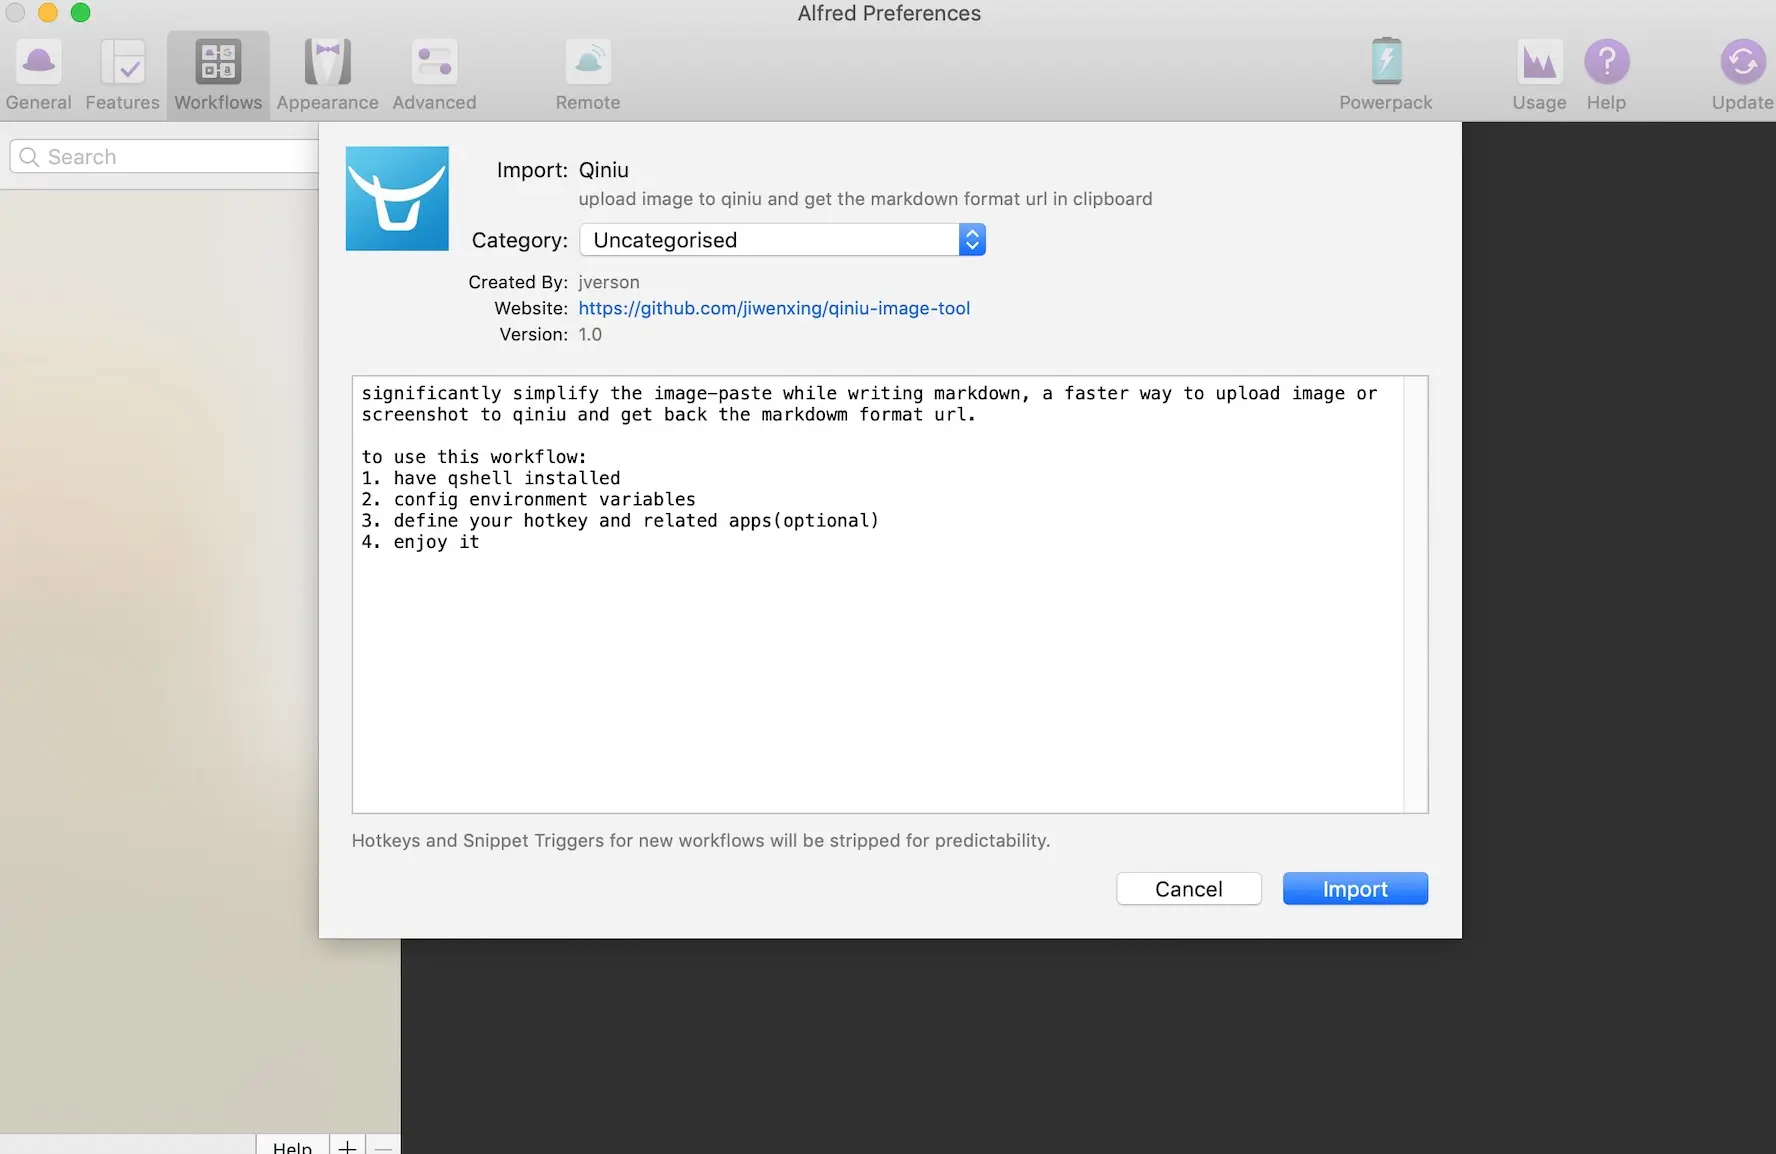
Task: Open the Update toolbar icon
Action: 1743,62
